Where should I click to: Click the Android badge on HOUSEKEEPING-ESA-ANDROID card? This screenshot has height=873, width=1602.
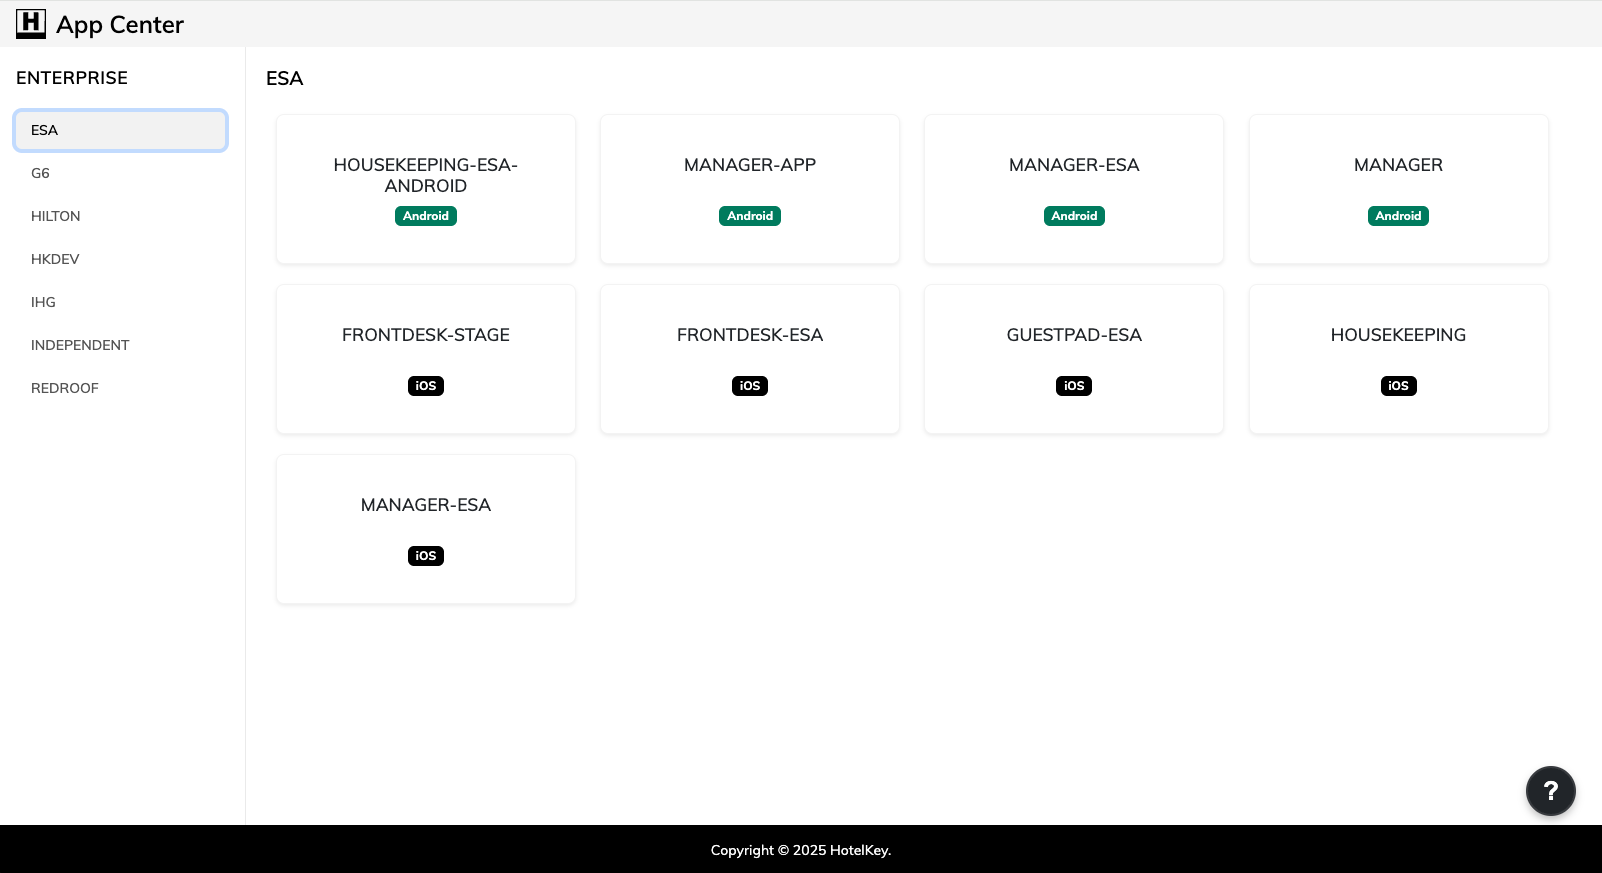tap(426, 216)
